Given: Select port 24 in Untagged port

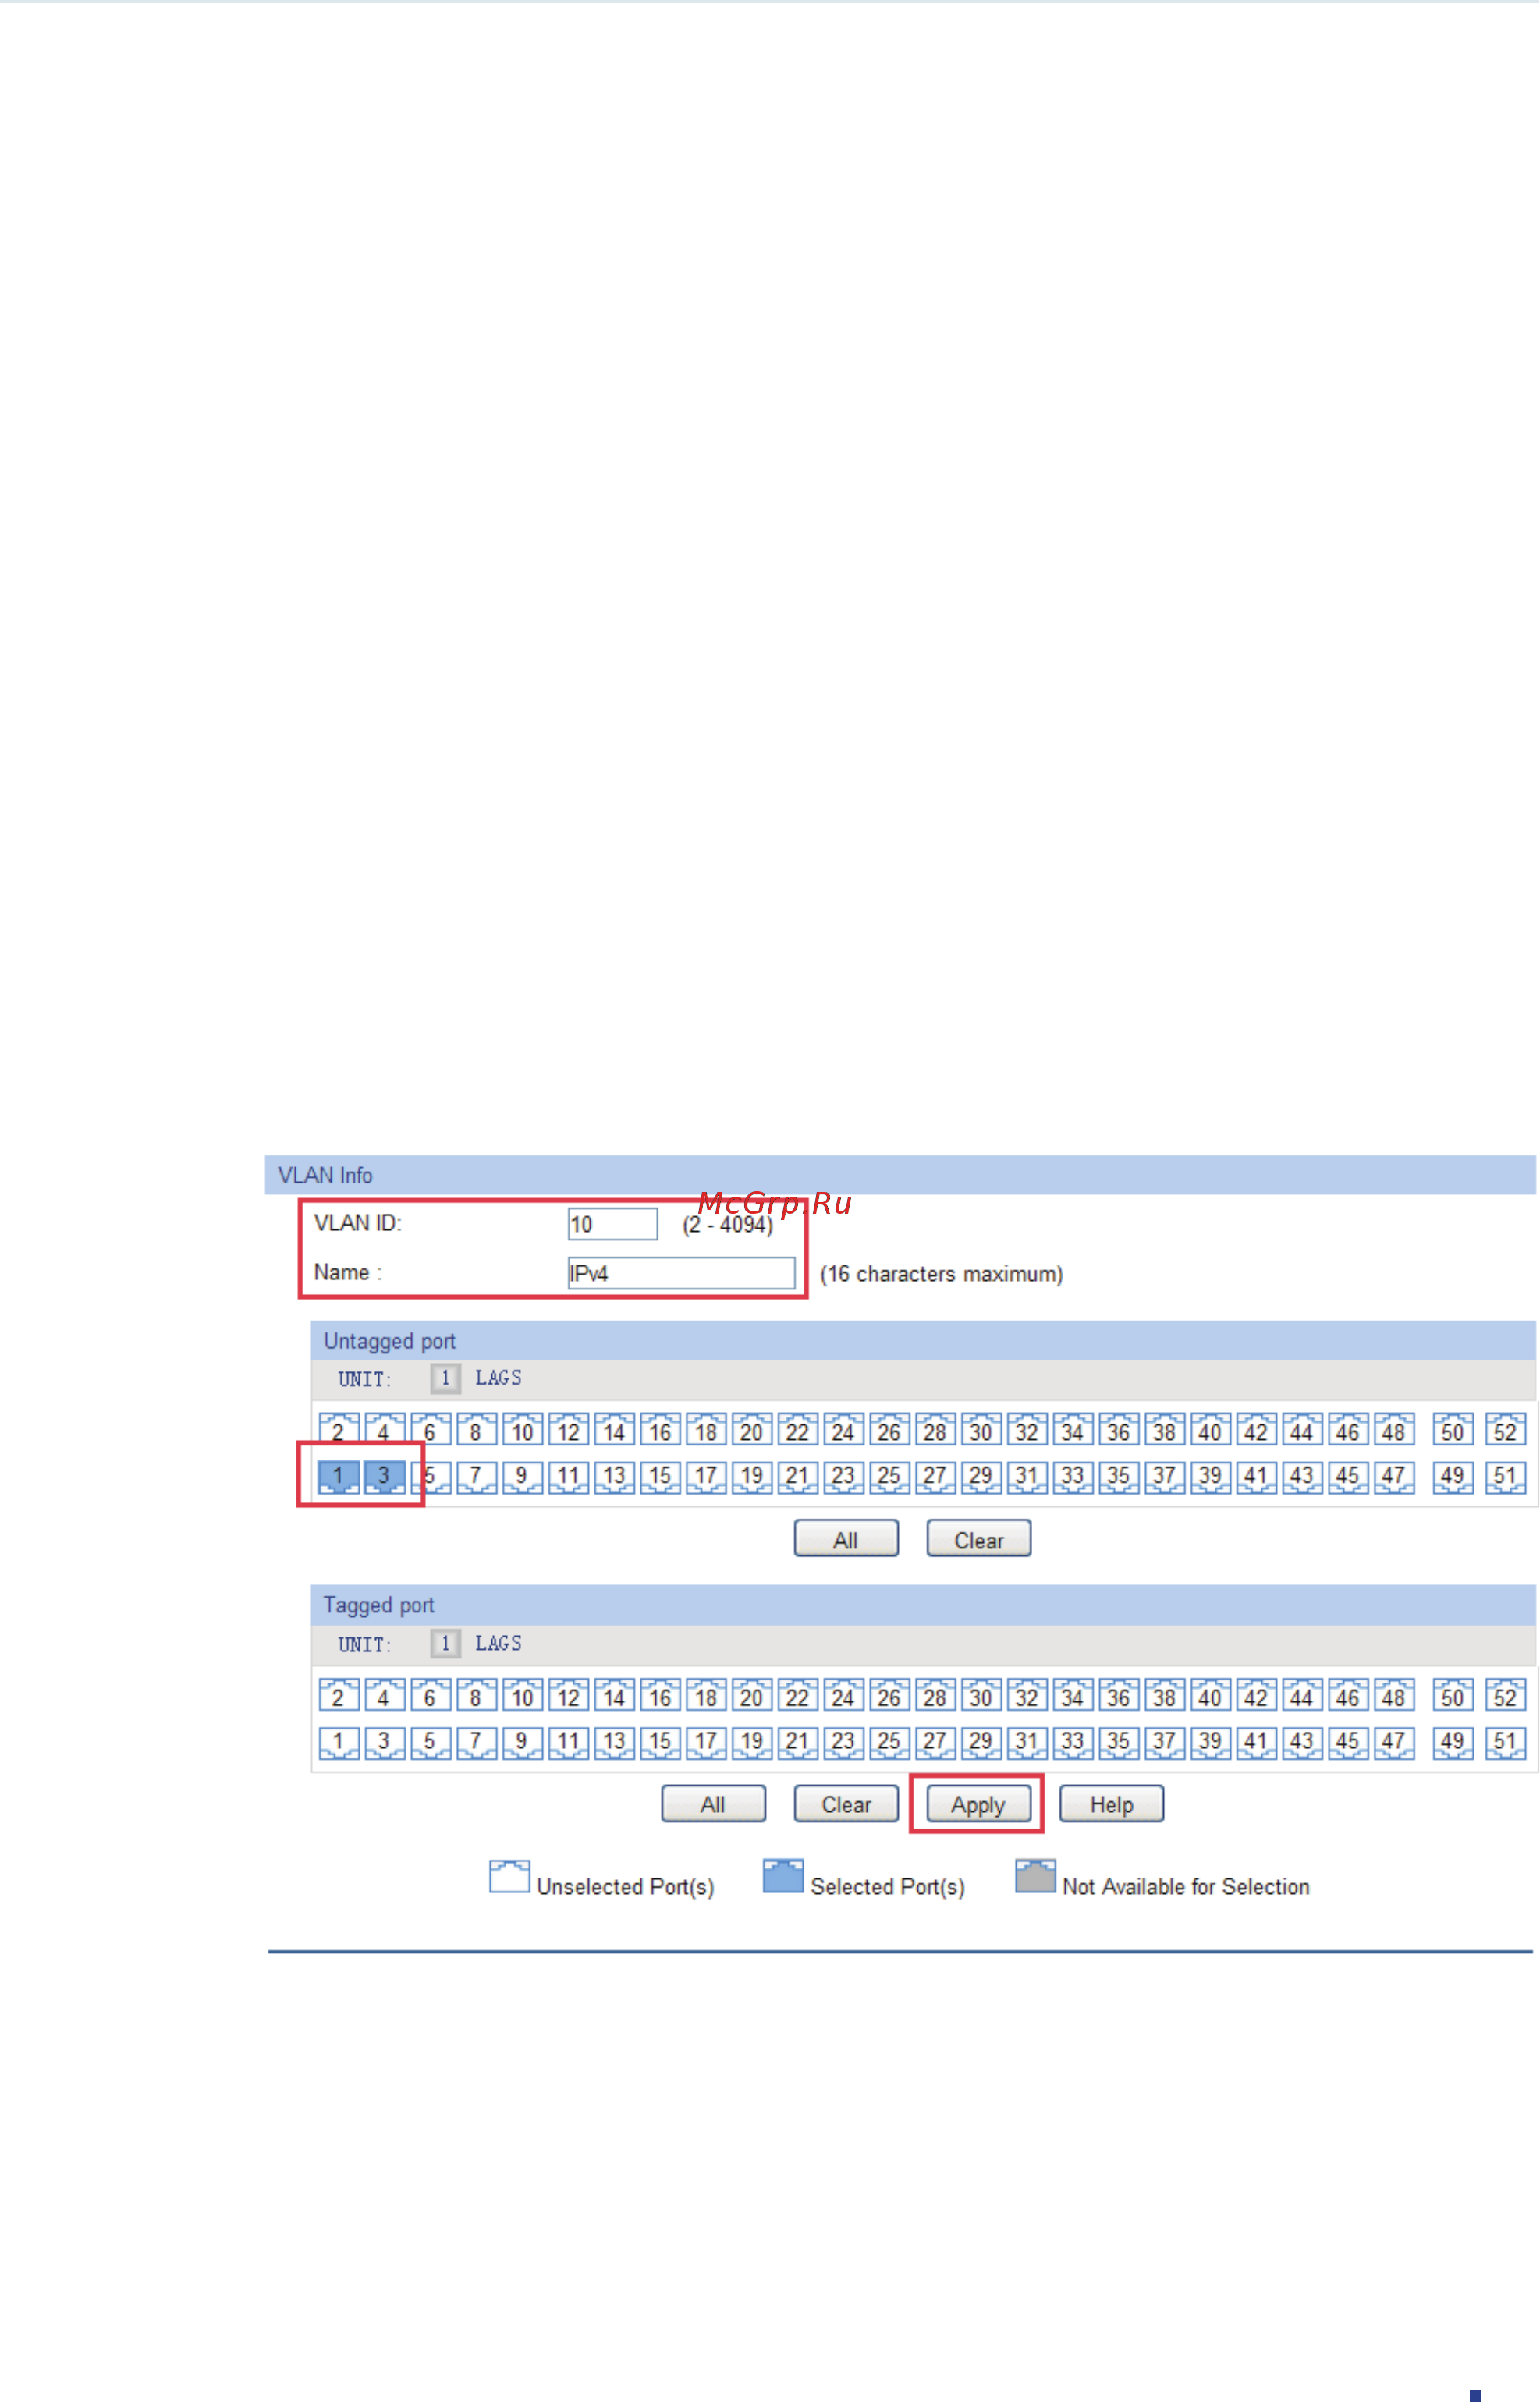Looking at the screenshot, I should [x=844, y=1431].
